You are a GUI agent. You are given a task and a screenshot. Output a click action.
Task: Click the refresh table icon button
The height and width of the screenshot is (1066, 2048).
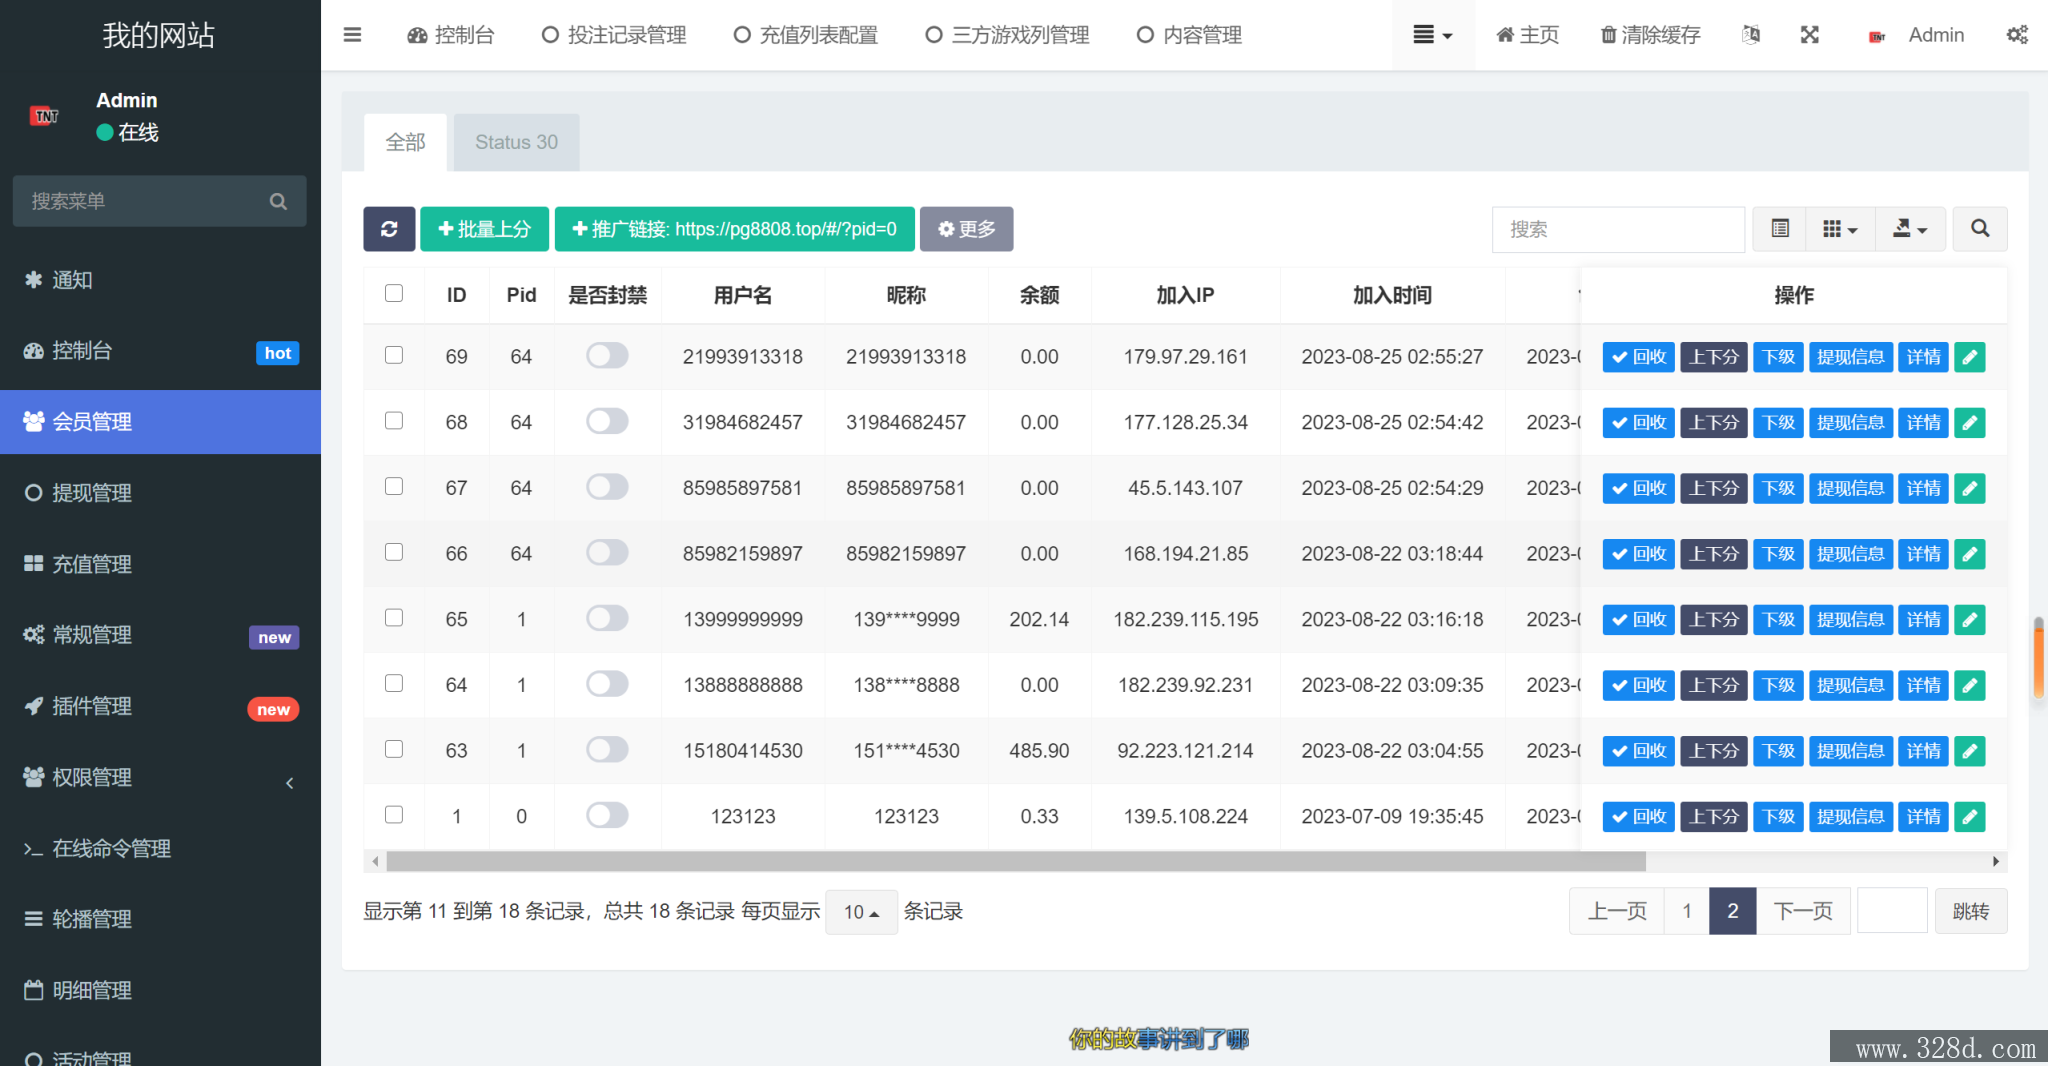tap(389, 229)
